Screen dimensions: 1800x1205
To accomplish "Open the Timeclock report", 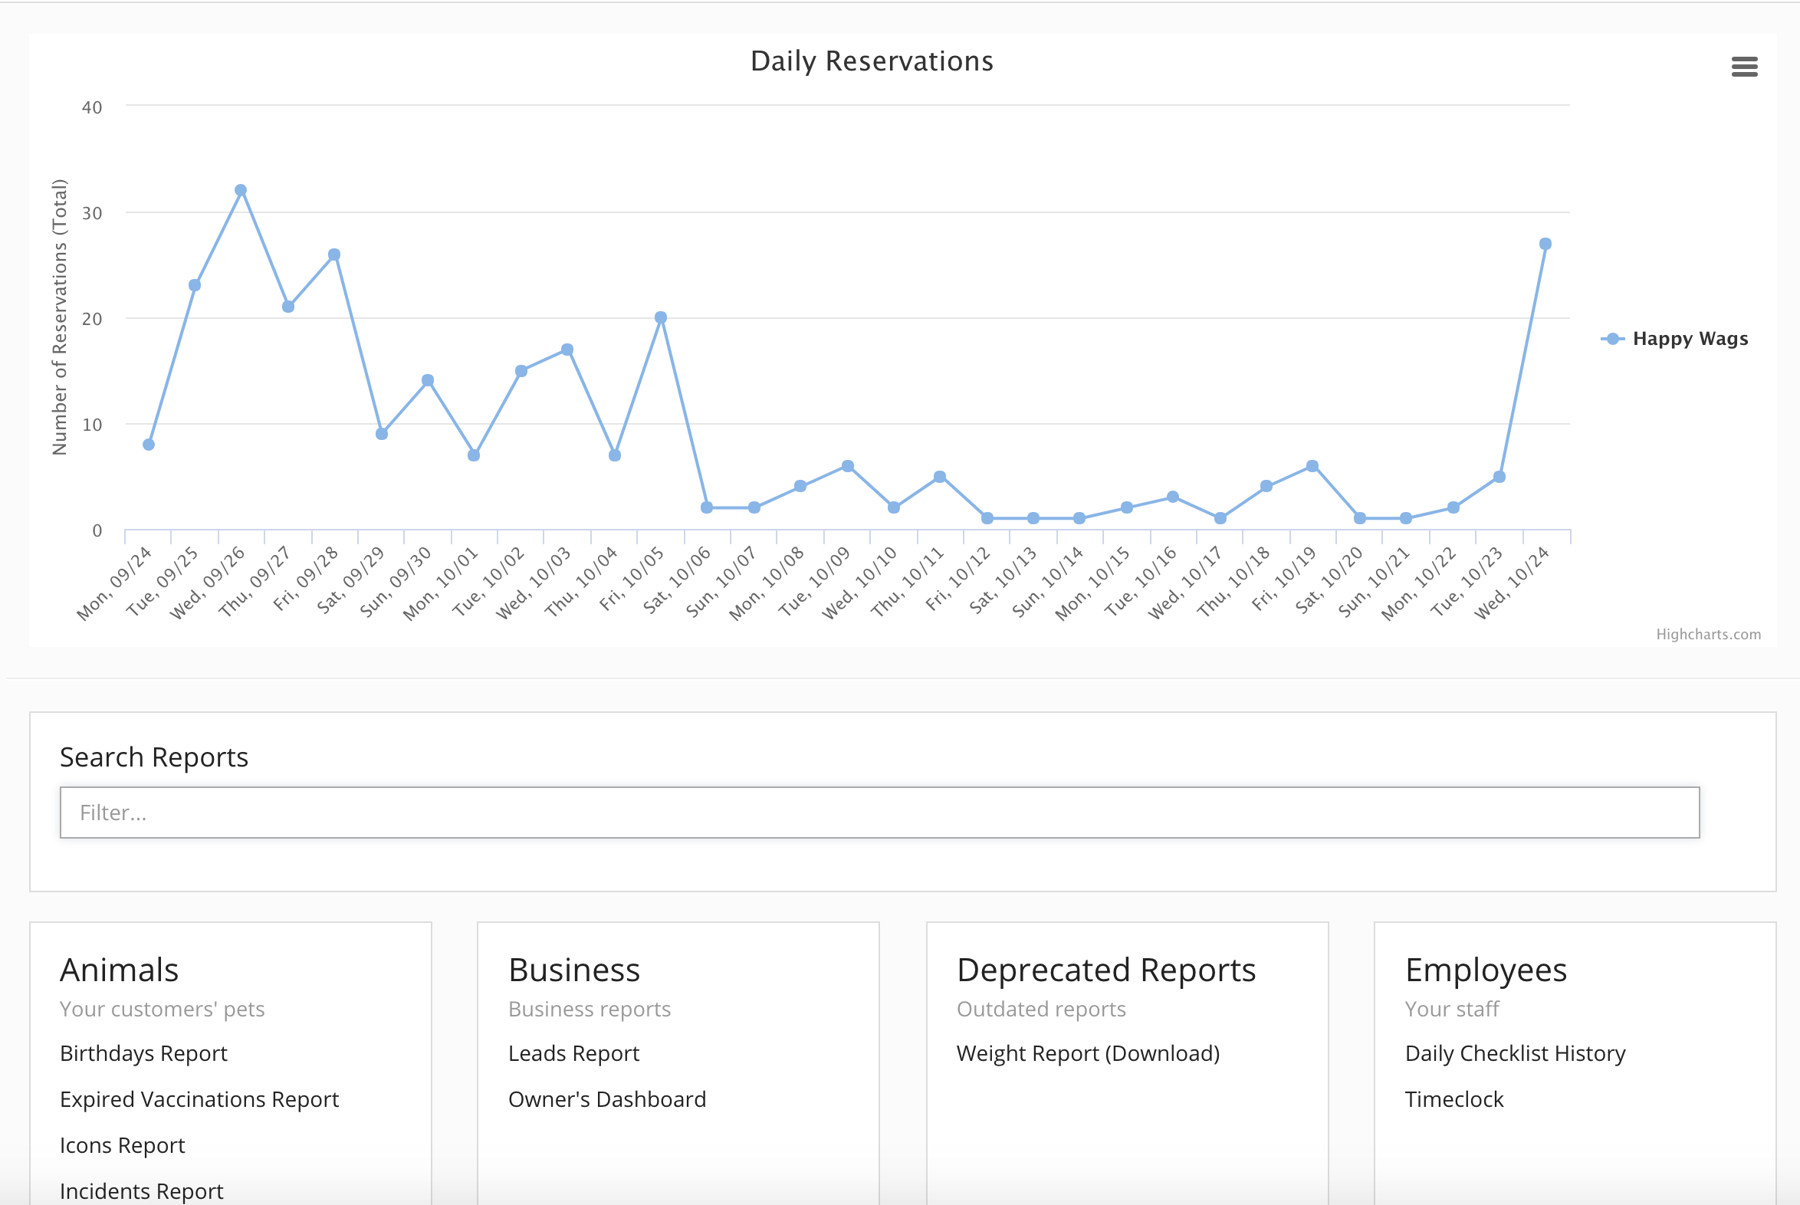I will coord(1454,1098).
